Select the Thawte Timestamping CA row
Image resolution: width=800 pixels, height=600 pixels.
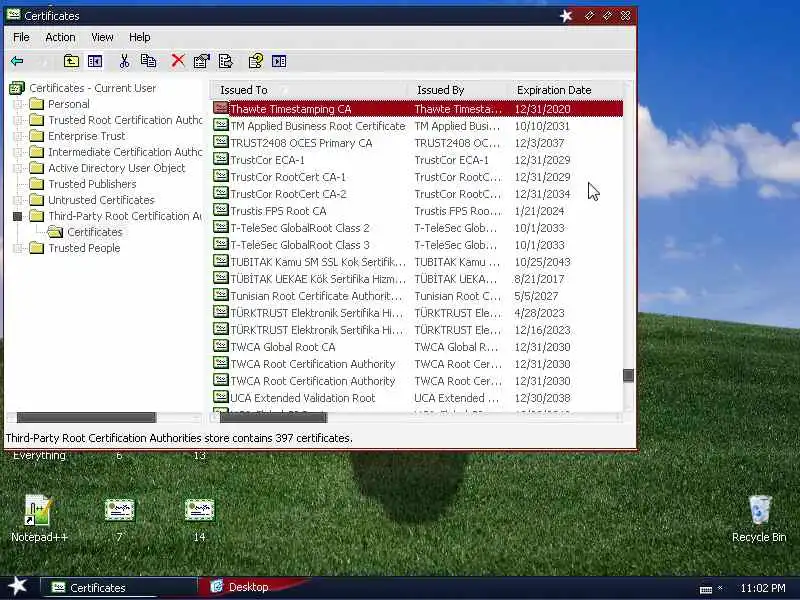[417, 109]
